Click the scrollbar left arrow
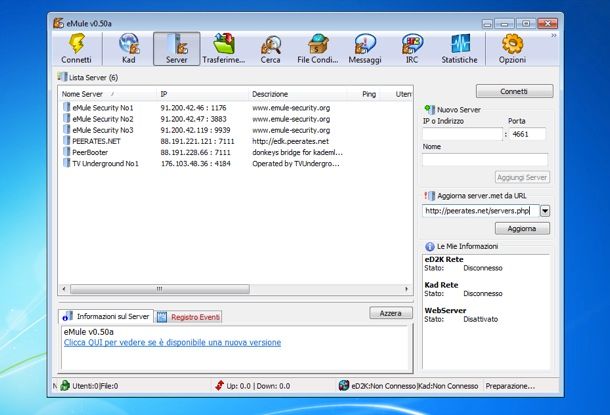 [x=64, y=289]
